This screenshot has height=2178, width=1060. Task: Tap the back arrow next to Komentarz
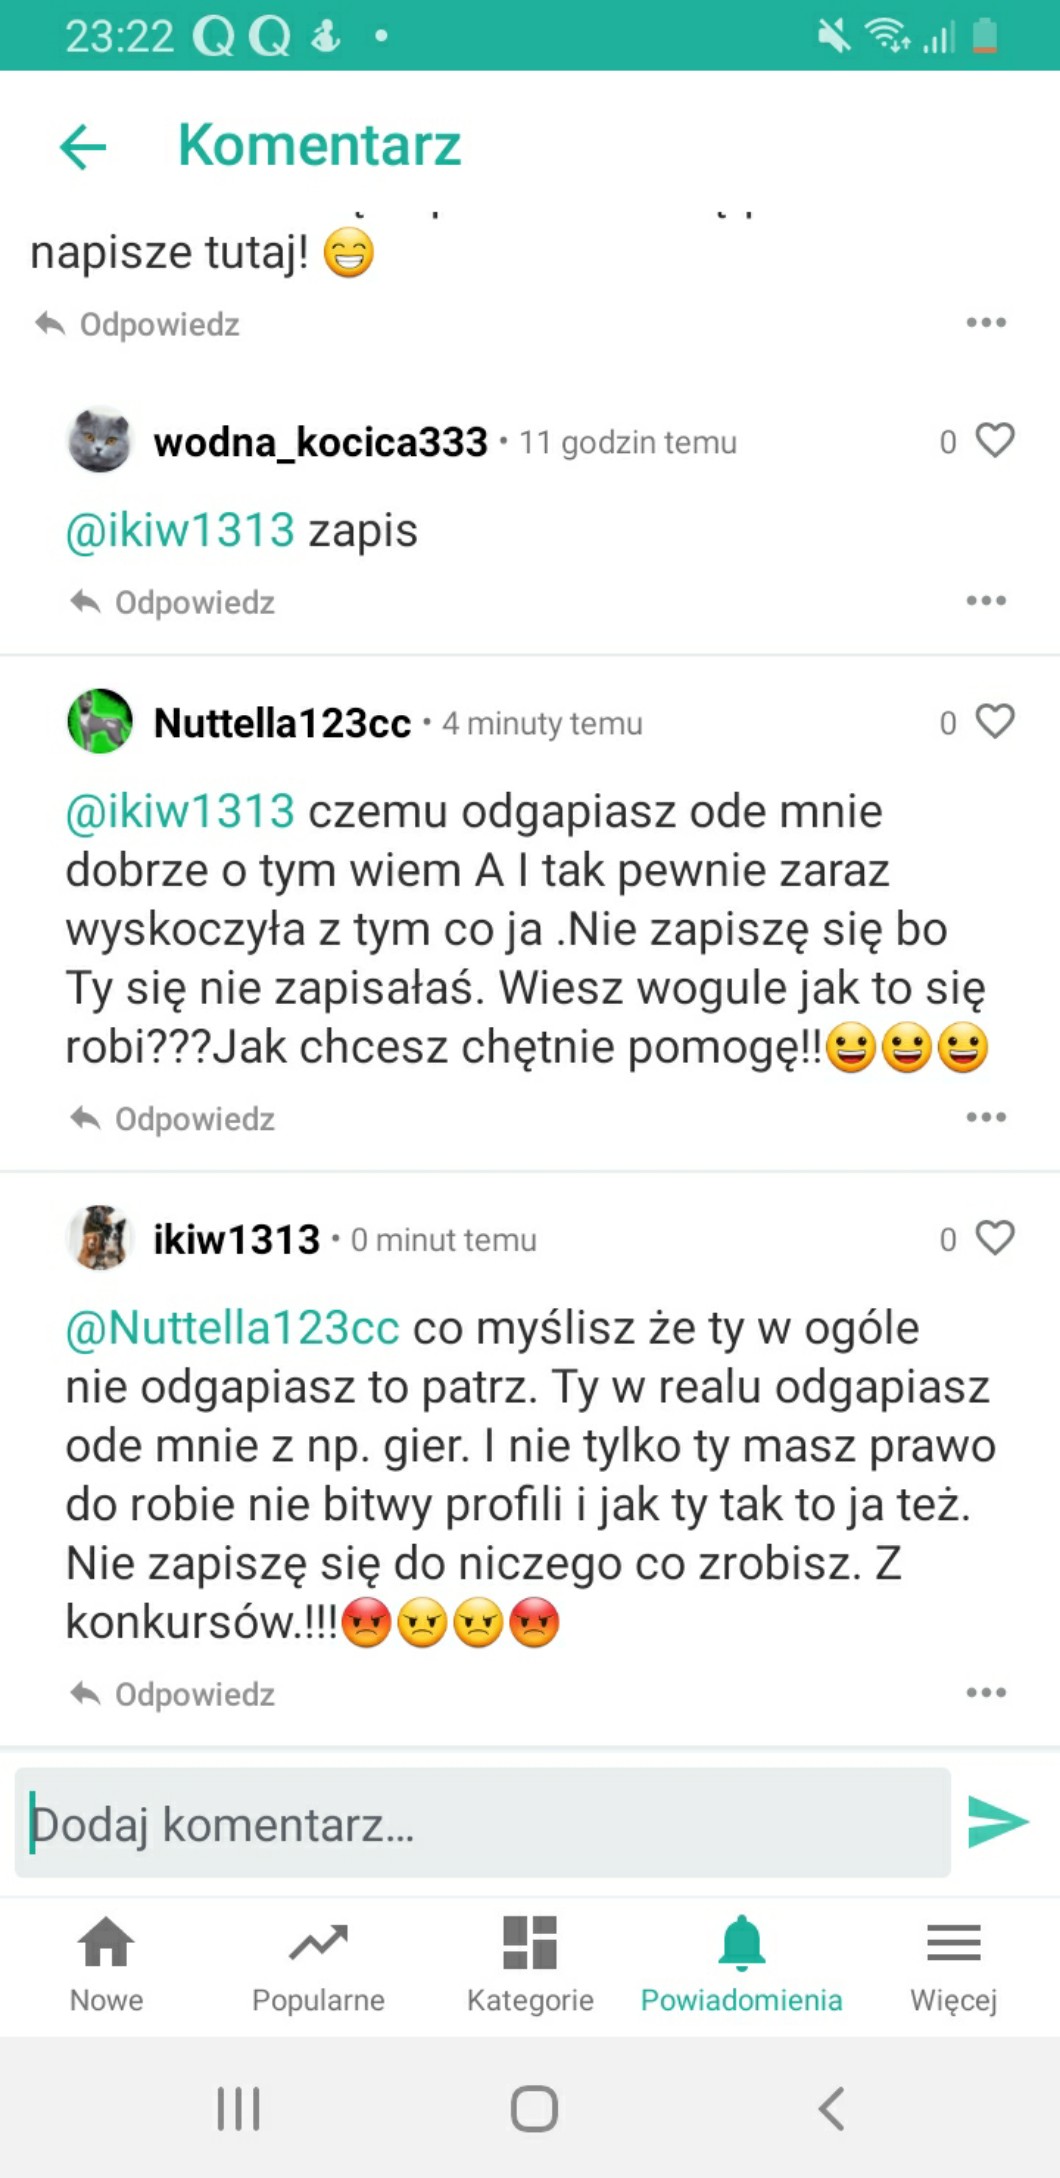pos(83,147)
